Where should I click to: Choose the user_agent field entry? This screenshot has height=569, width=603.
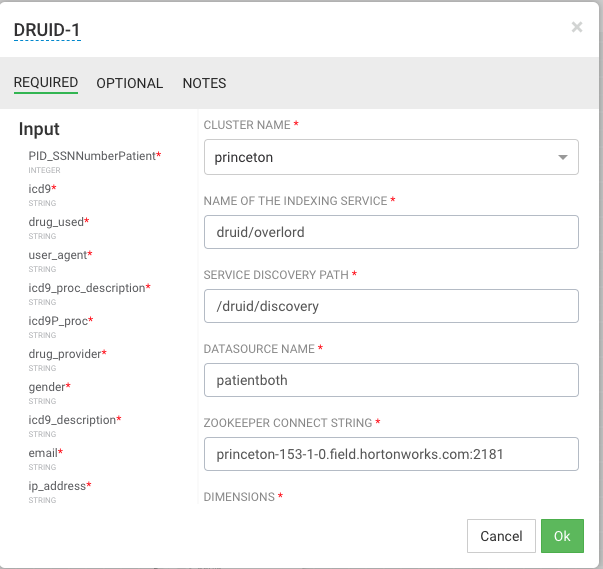pyautogui.click(x=58, y=255)
